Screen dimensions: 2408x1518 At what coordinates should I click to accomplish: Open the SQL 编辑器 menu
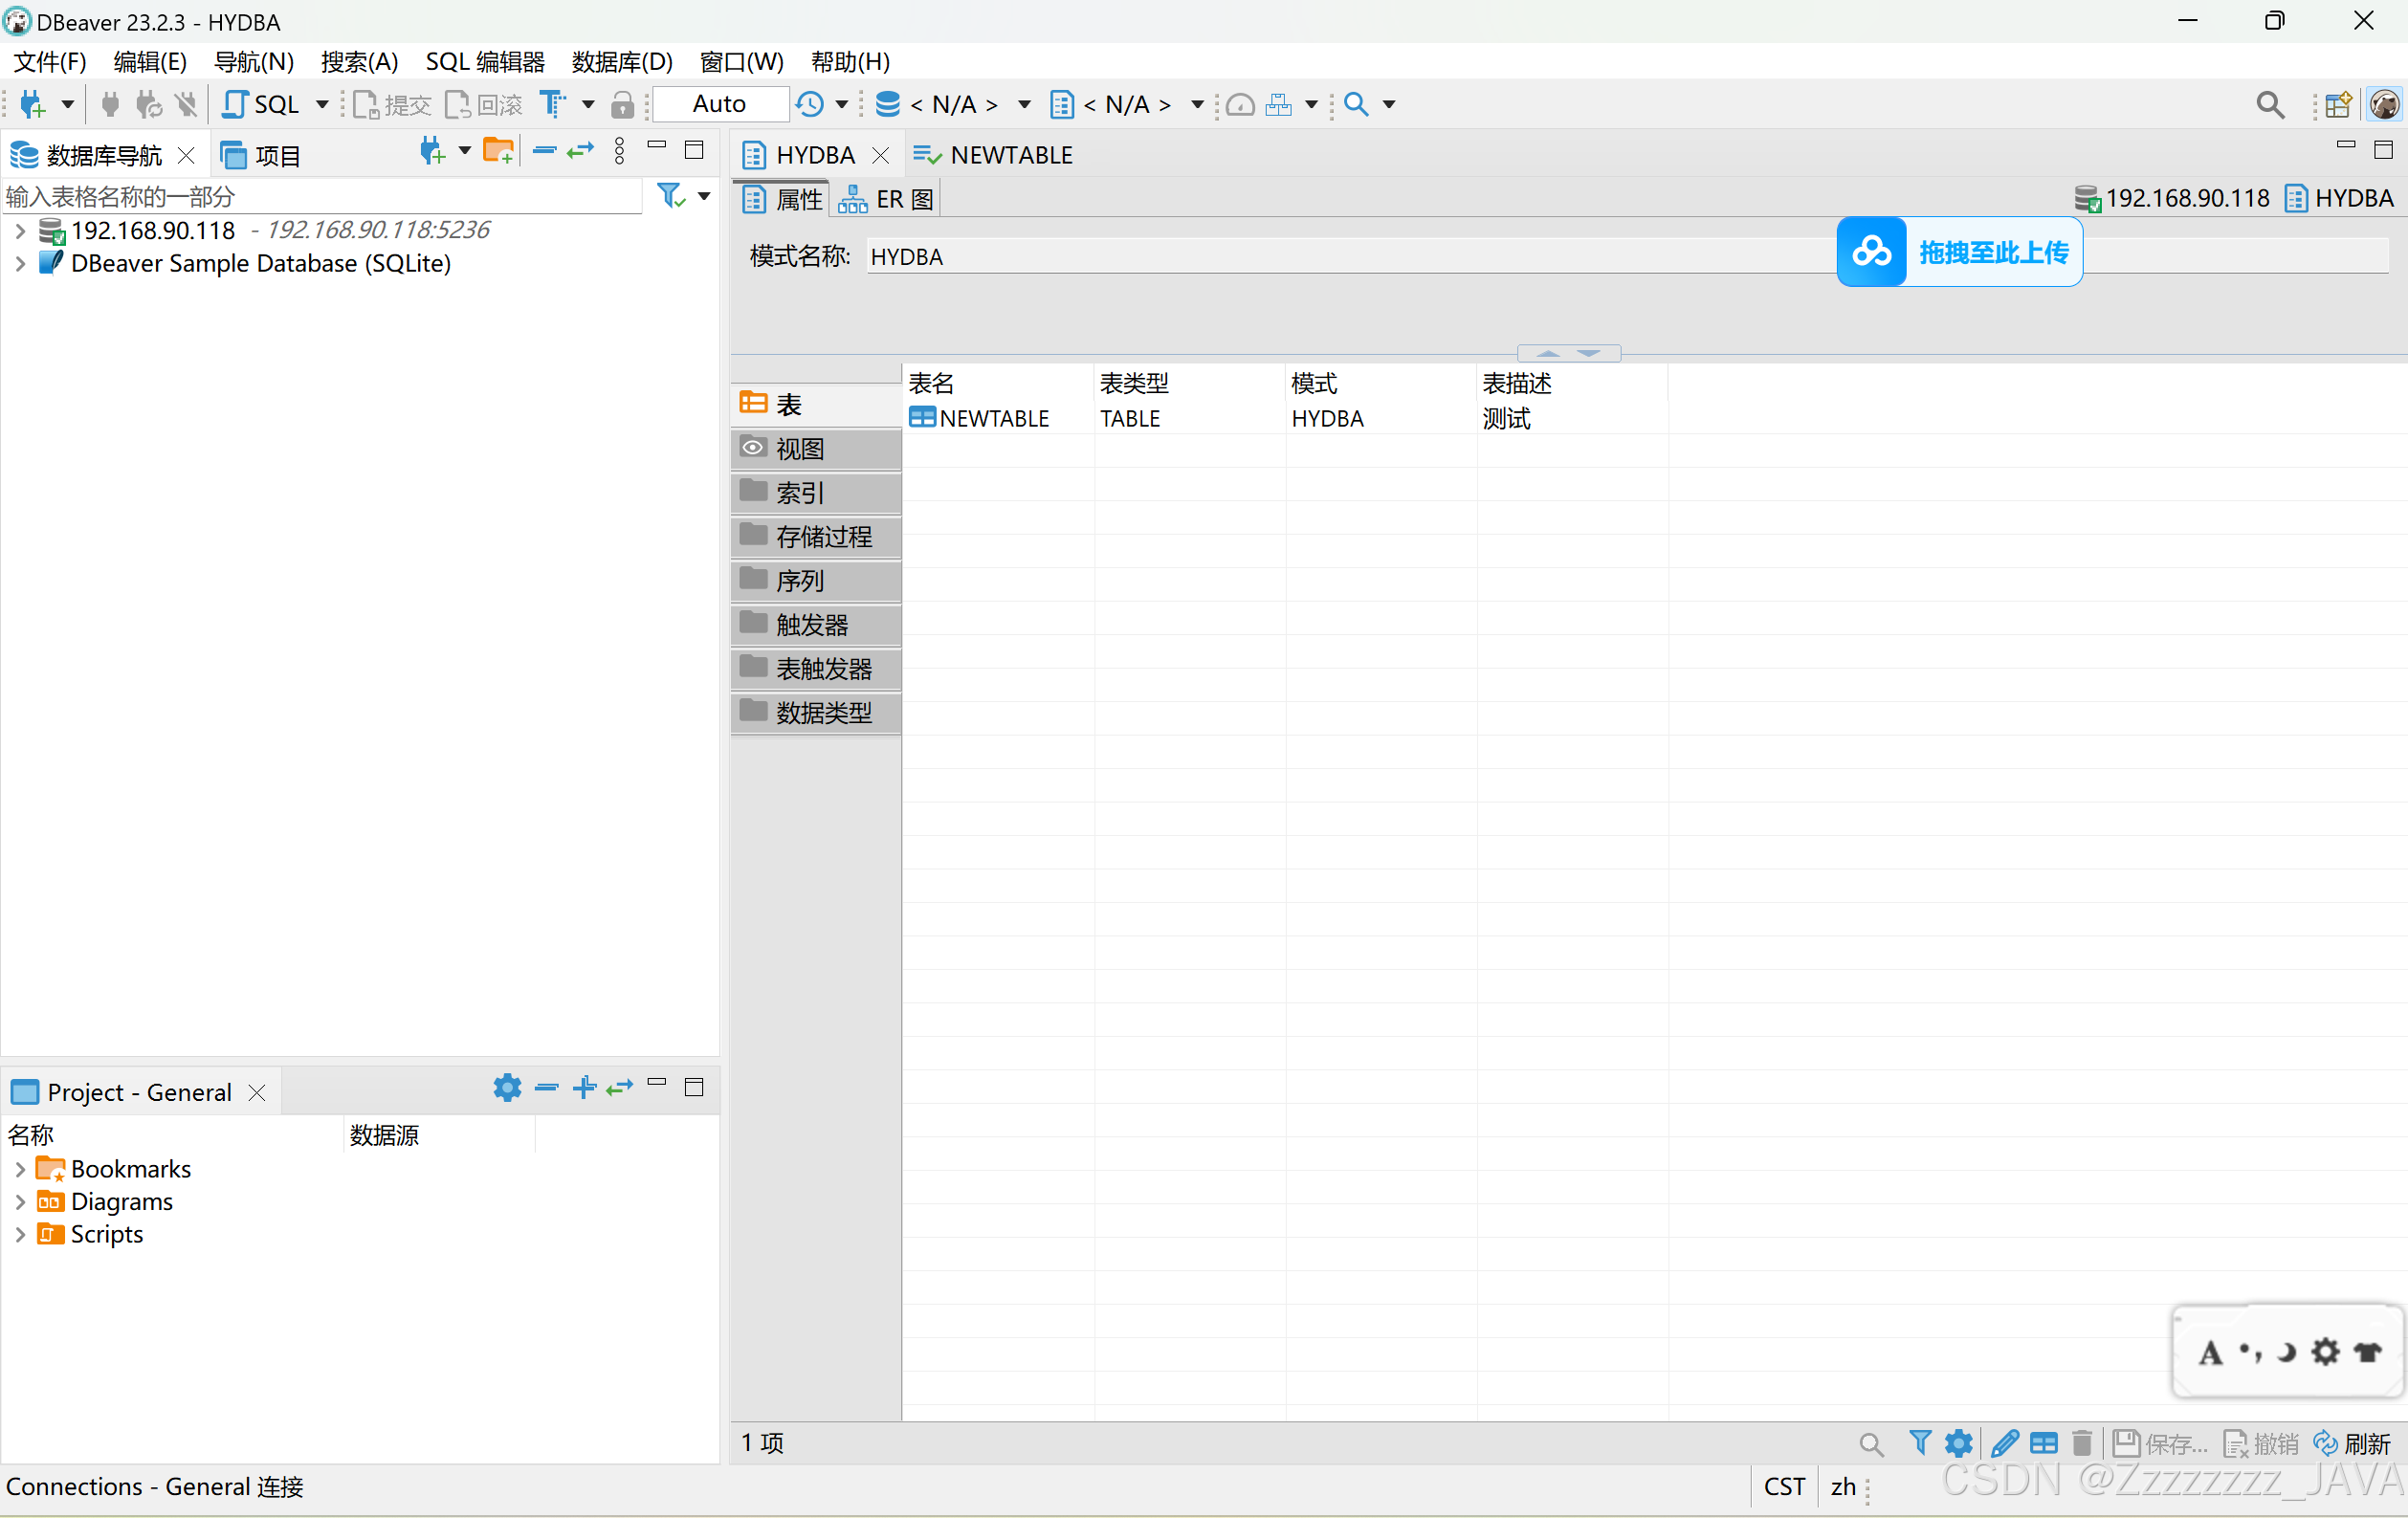[485, 62]
